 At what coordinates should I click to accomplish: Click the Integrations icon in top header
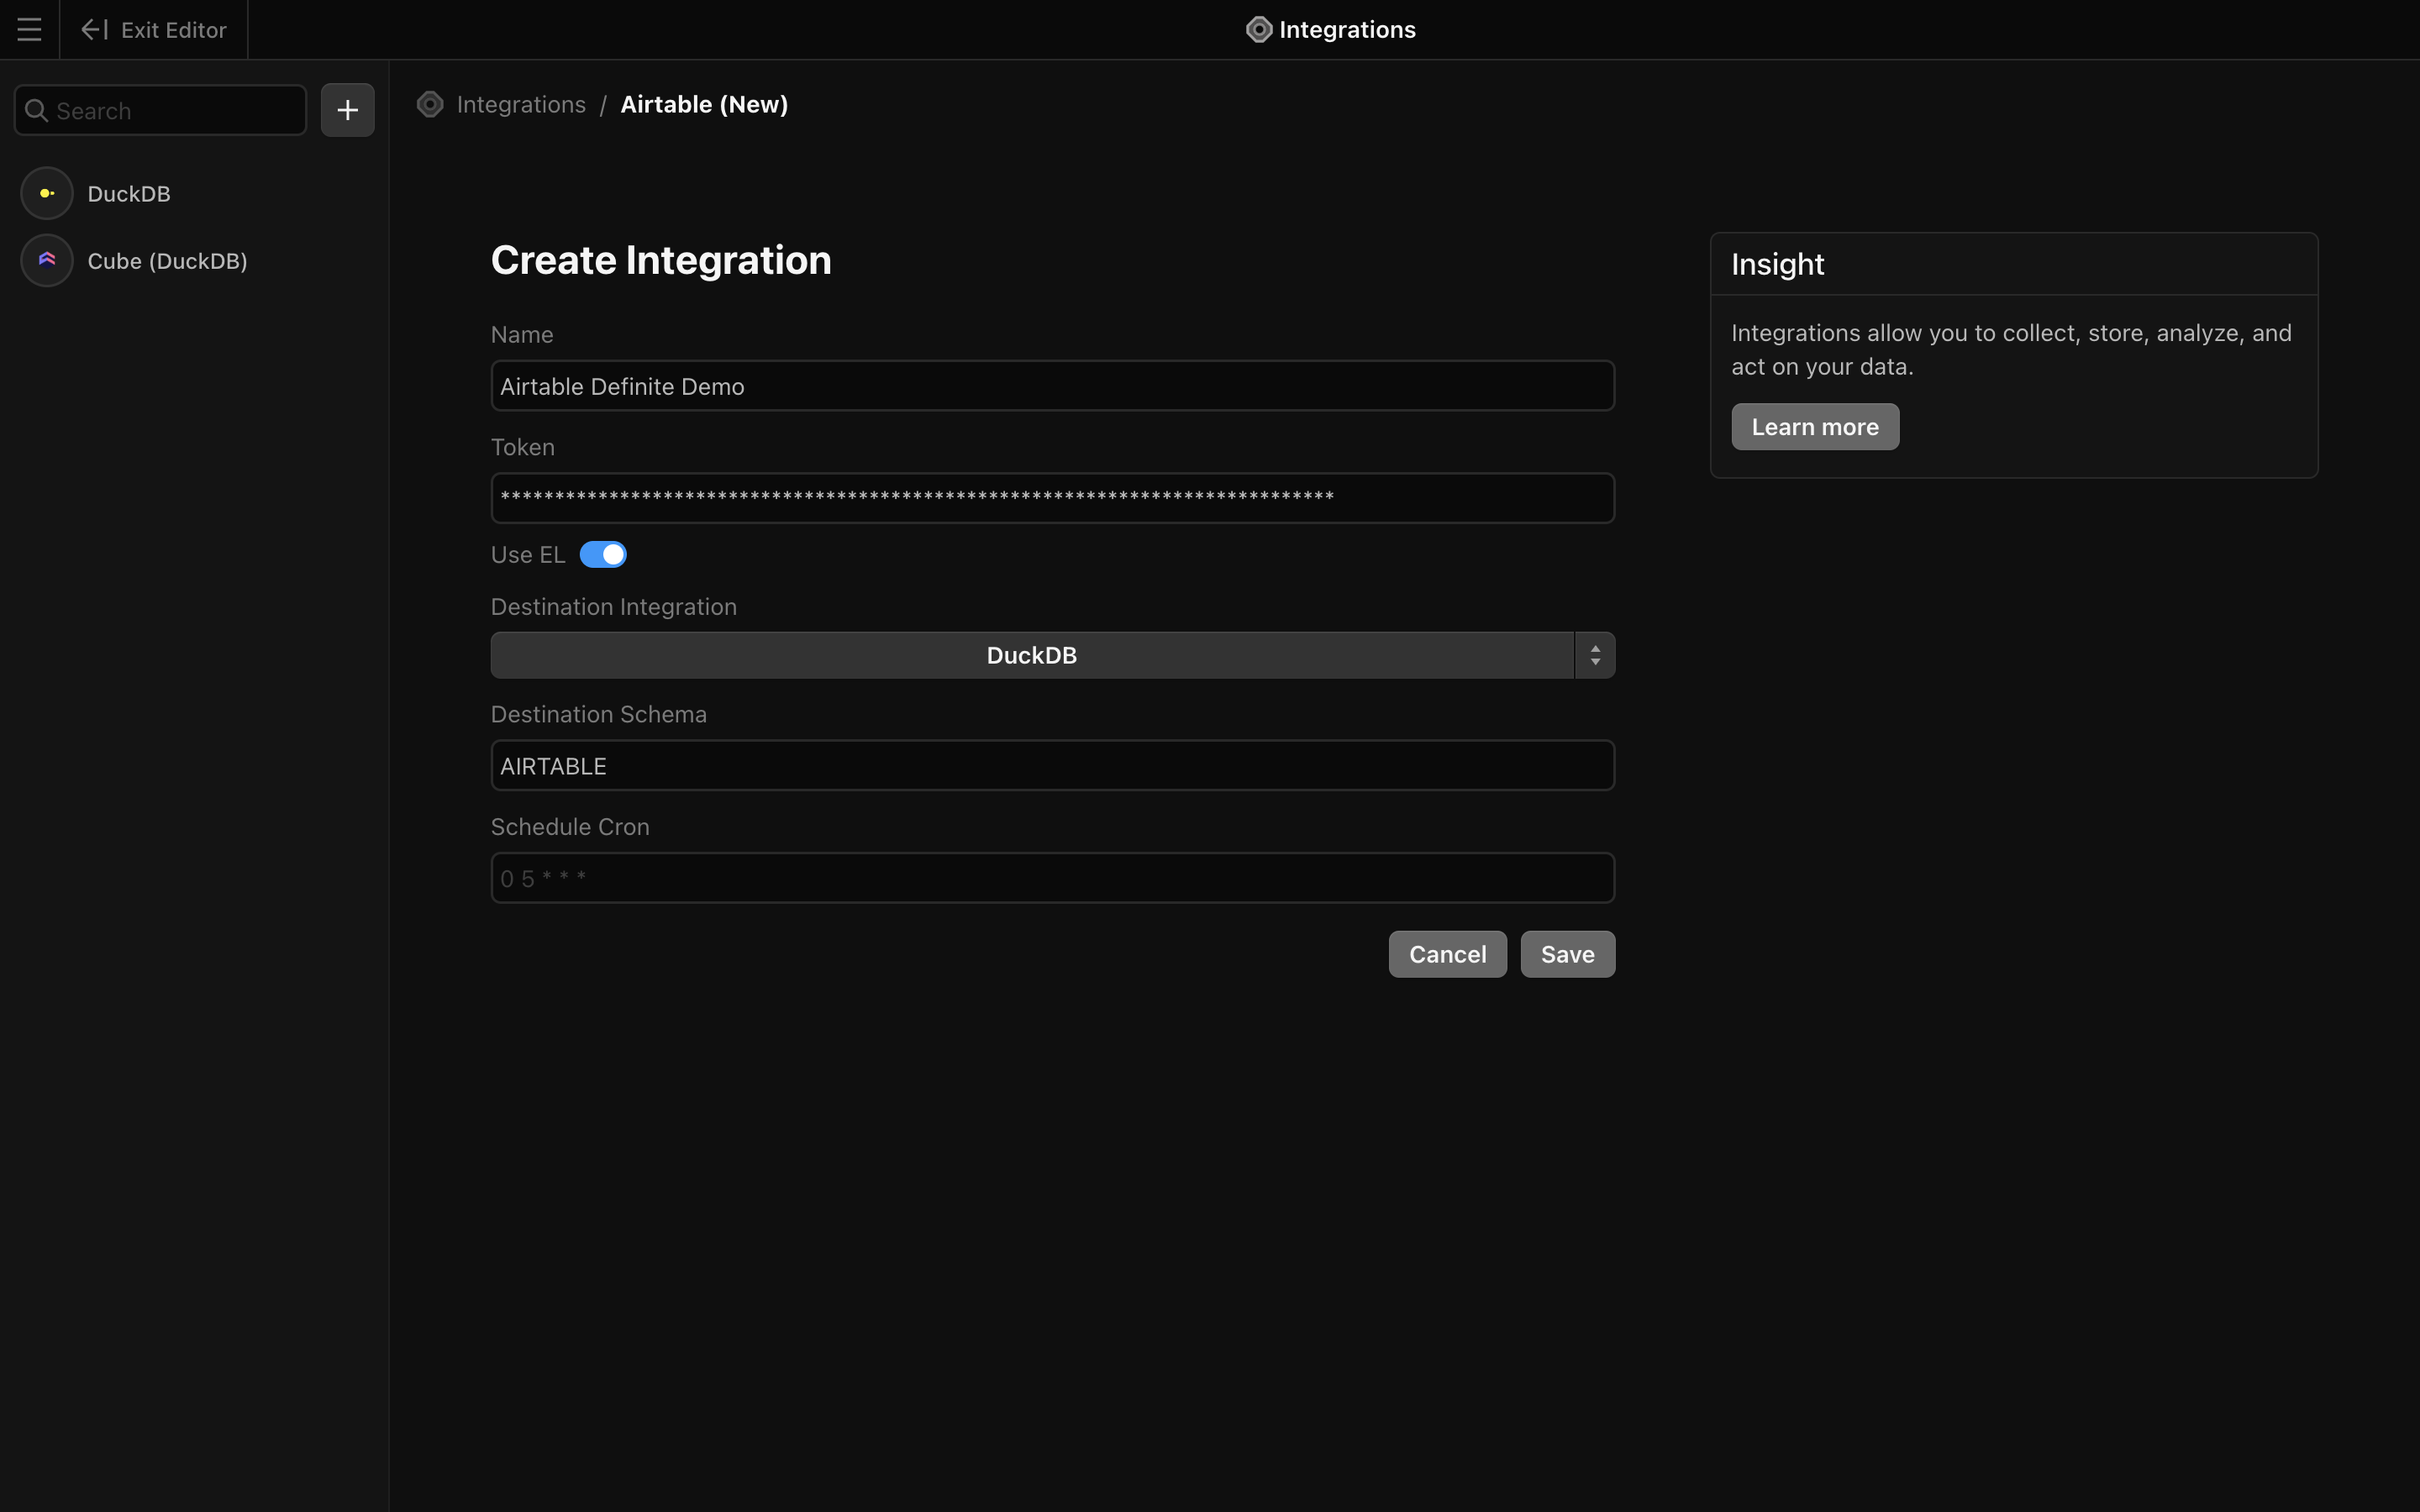click(x=1258, y=30)
